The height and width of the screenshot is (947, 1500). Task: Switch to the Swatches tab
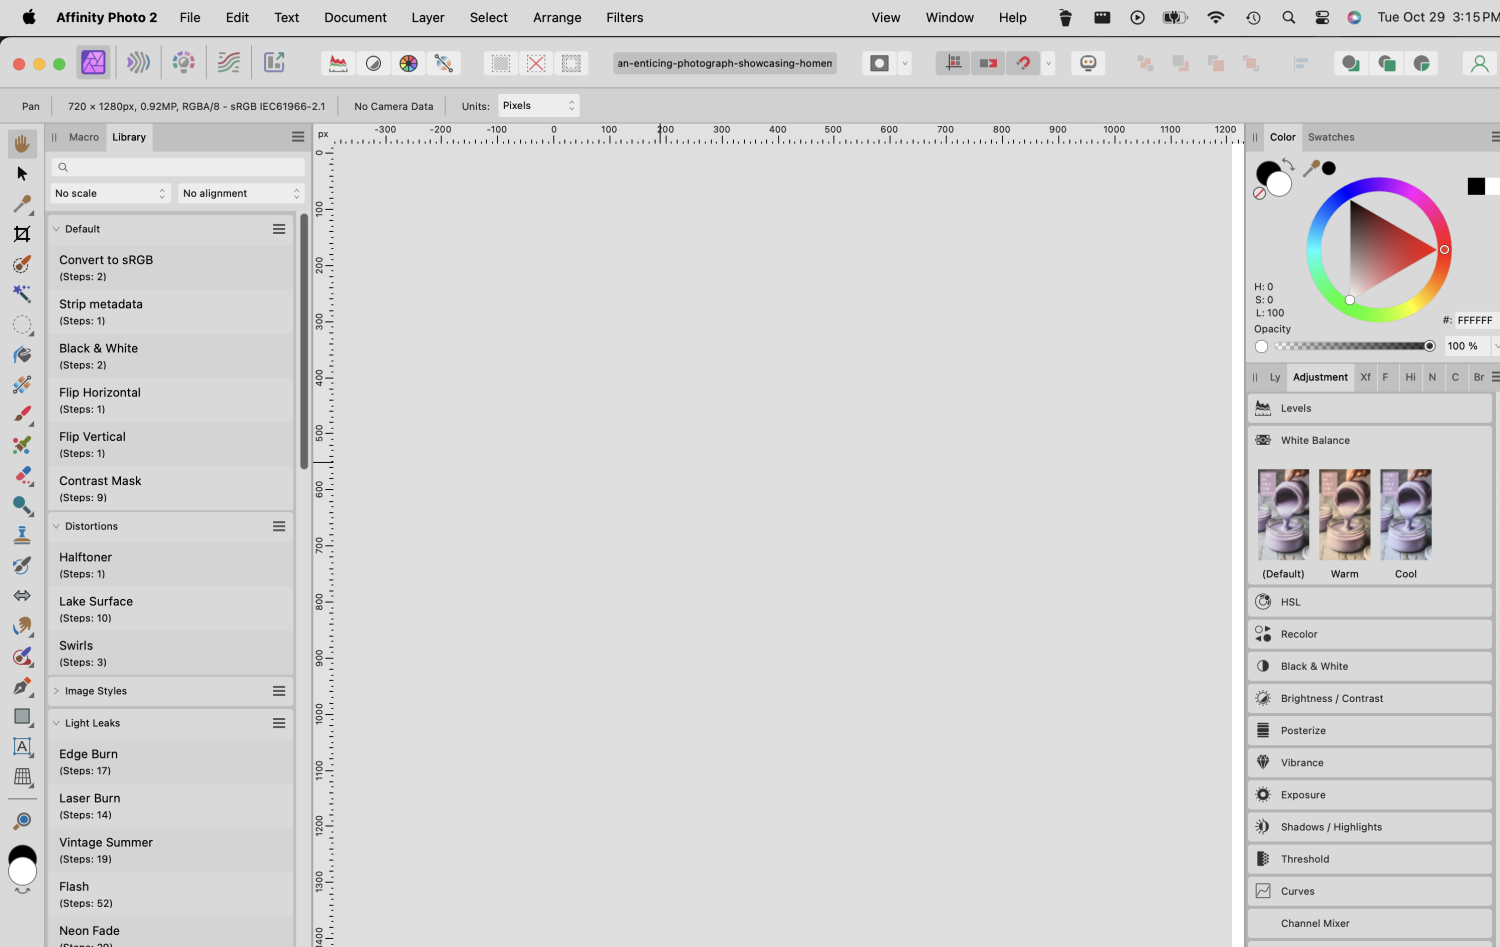(x=1331, y=137)
